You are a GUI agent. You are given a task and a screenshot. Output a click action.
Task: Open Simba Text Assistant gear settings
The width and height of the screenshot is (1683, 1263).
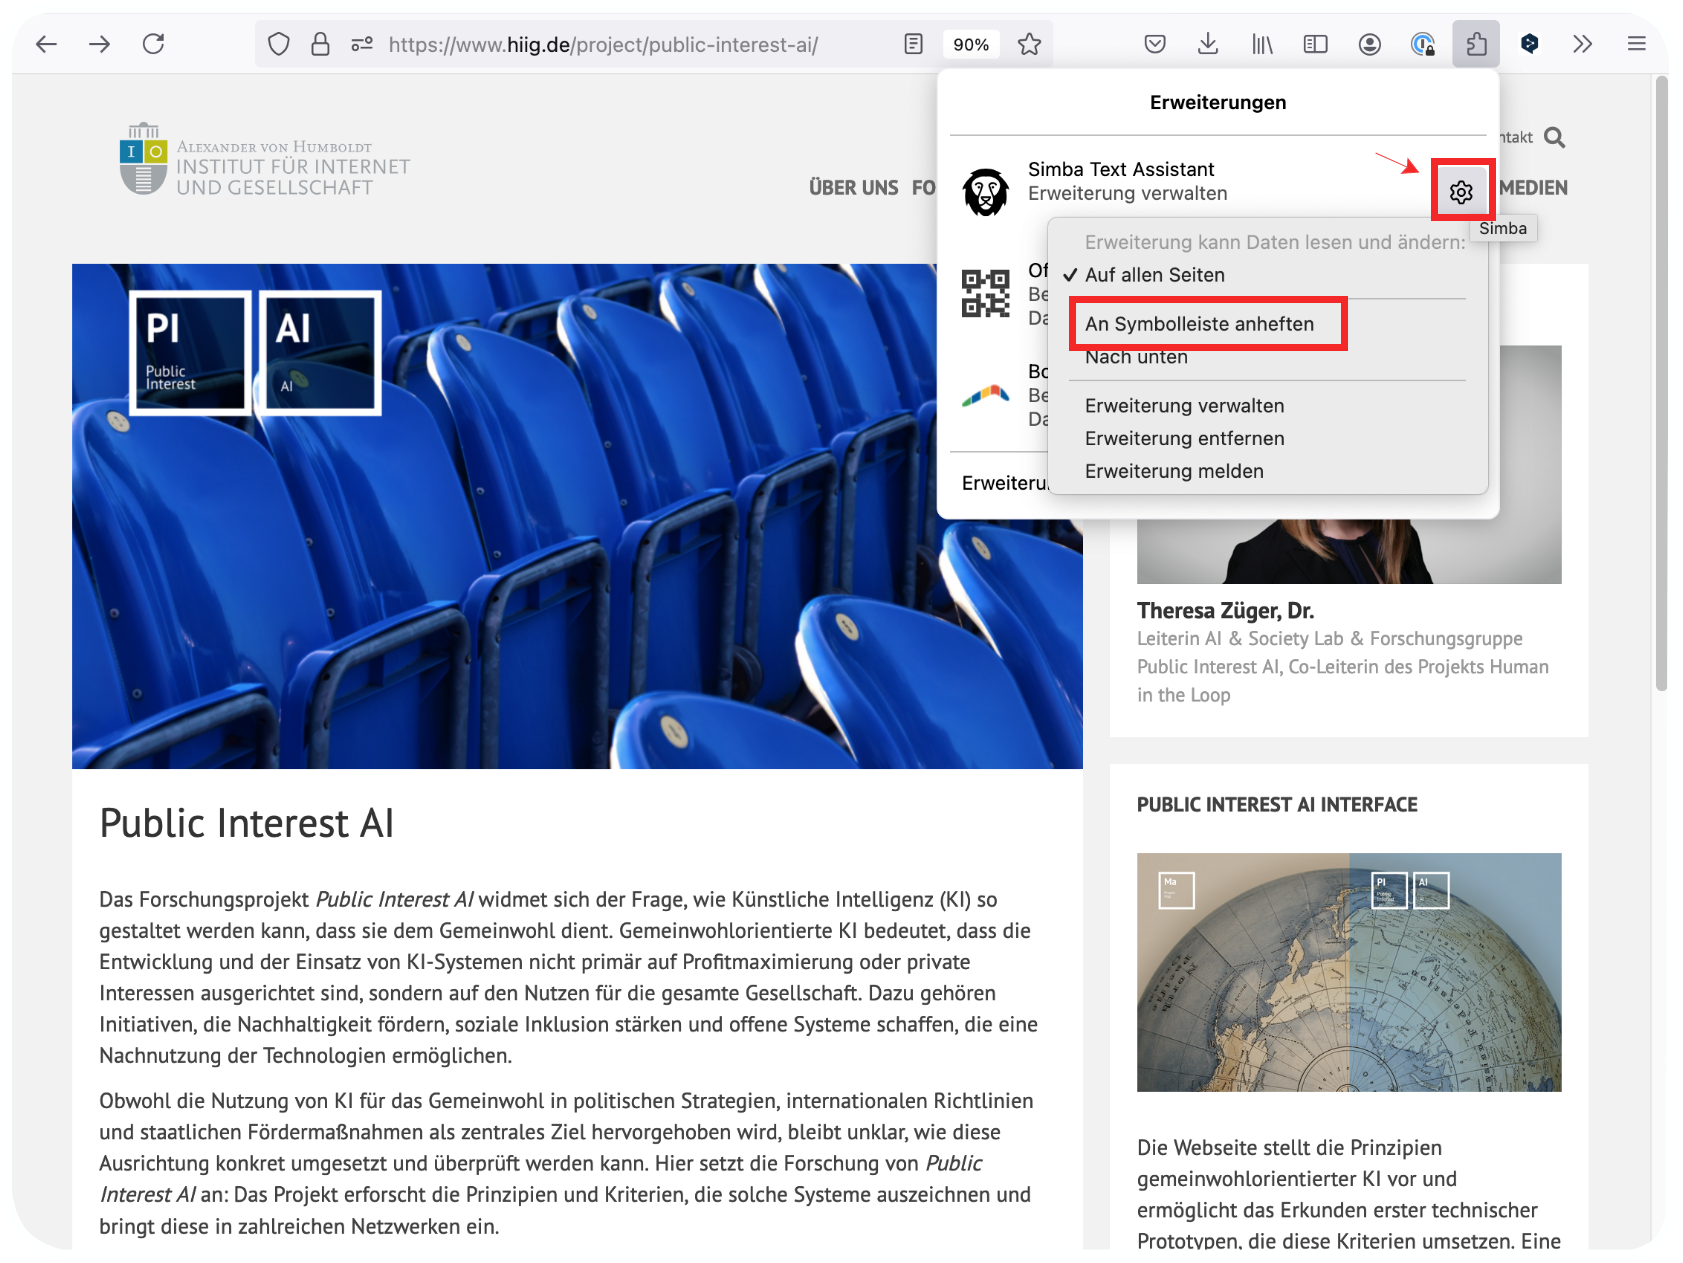pos(1461,192)
